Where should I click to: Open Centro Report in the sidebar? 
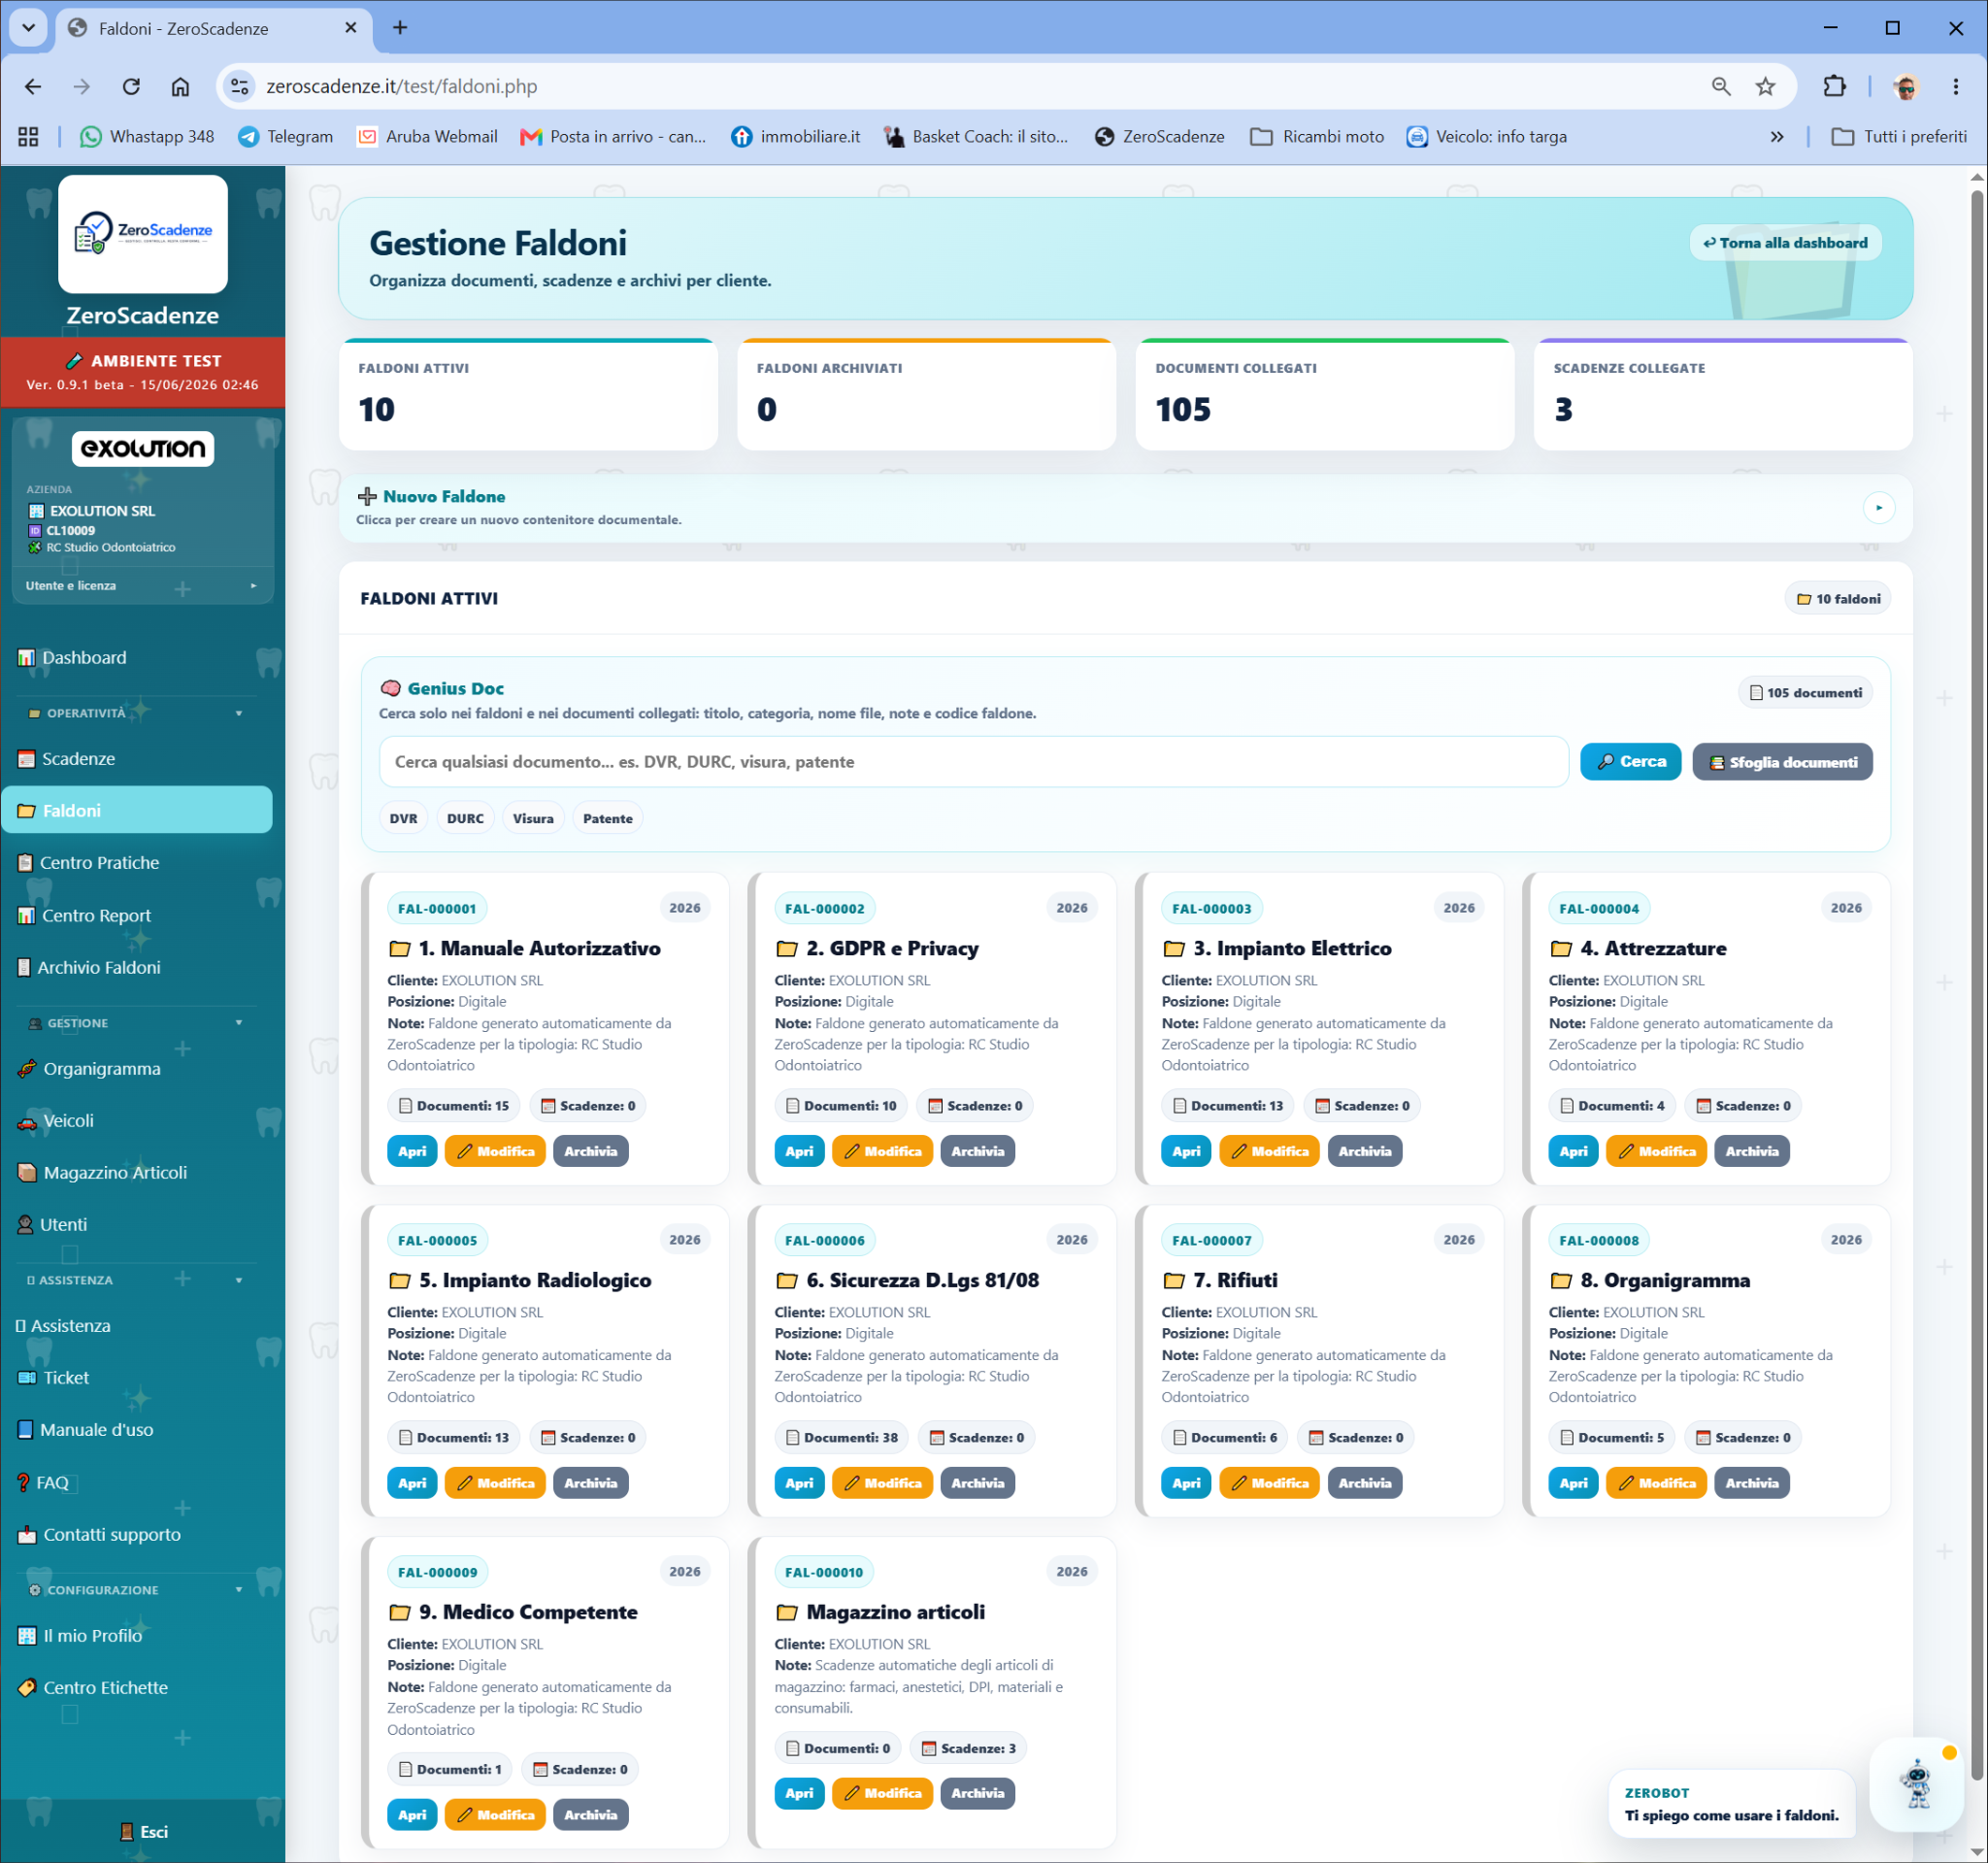[84, 915]
